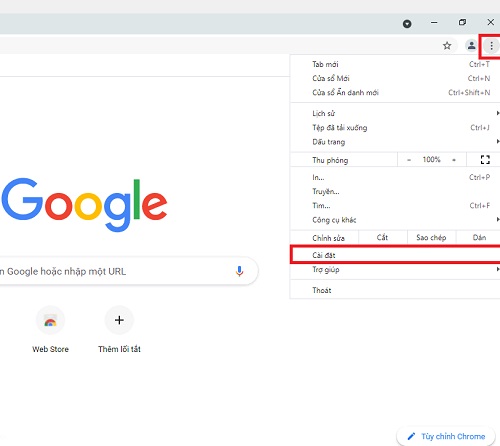This screenshot has width=500, height=446.
Task: Click the Google logo
Action: (x=84, y=204)
